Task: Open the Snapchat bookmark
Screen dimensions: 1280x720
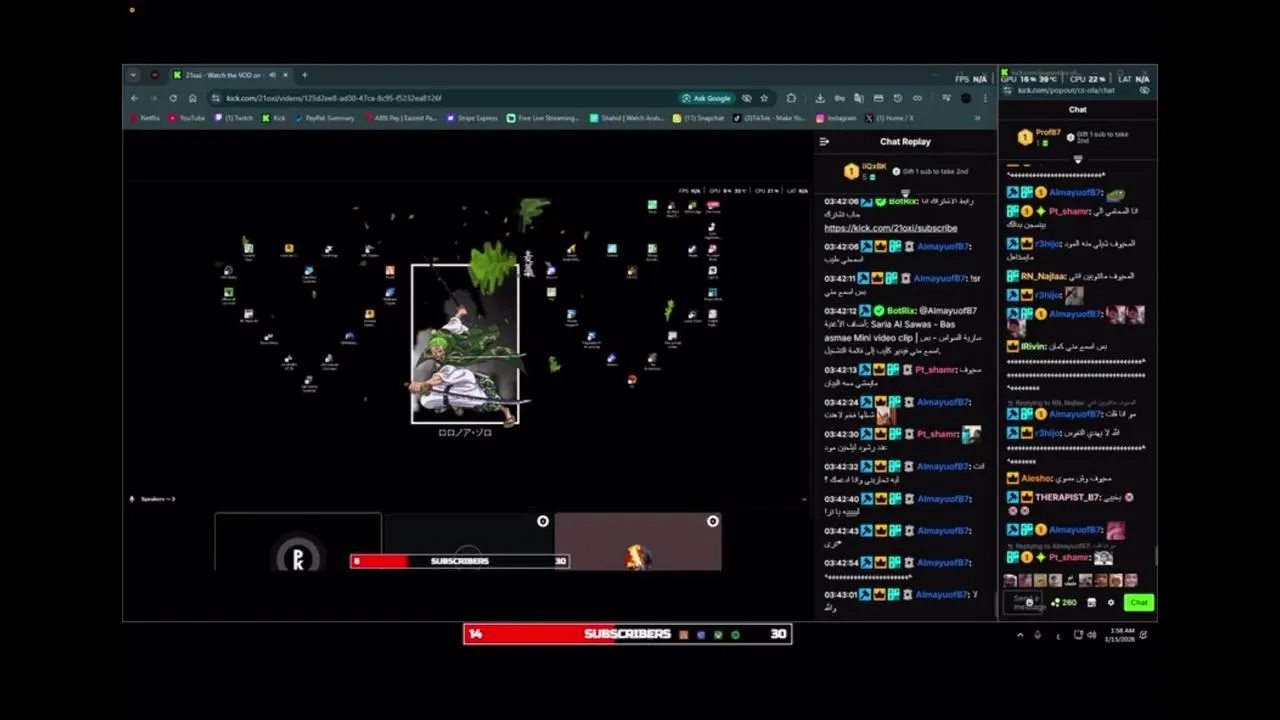Action: coord(699,118)
